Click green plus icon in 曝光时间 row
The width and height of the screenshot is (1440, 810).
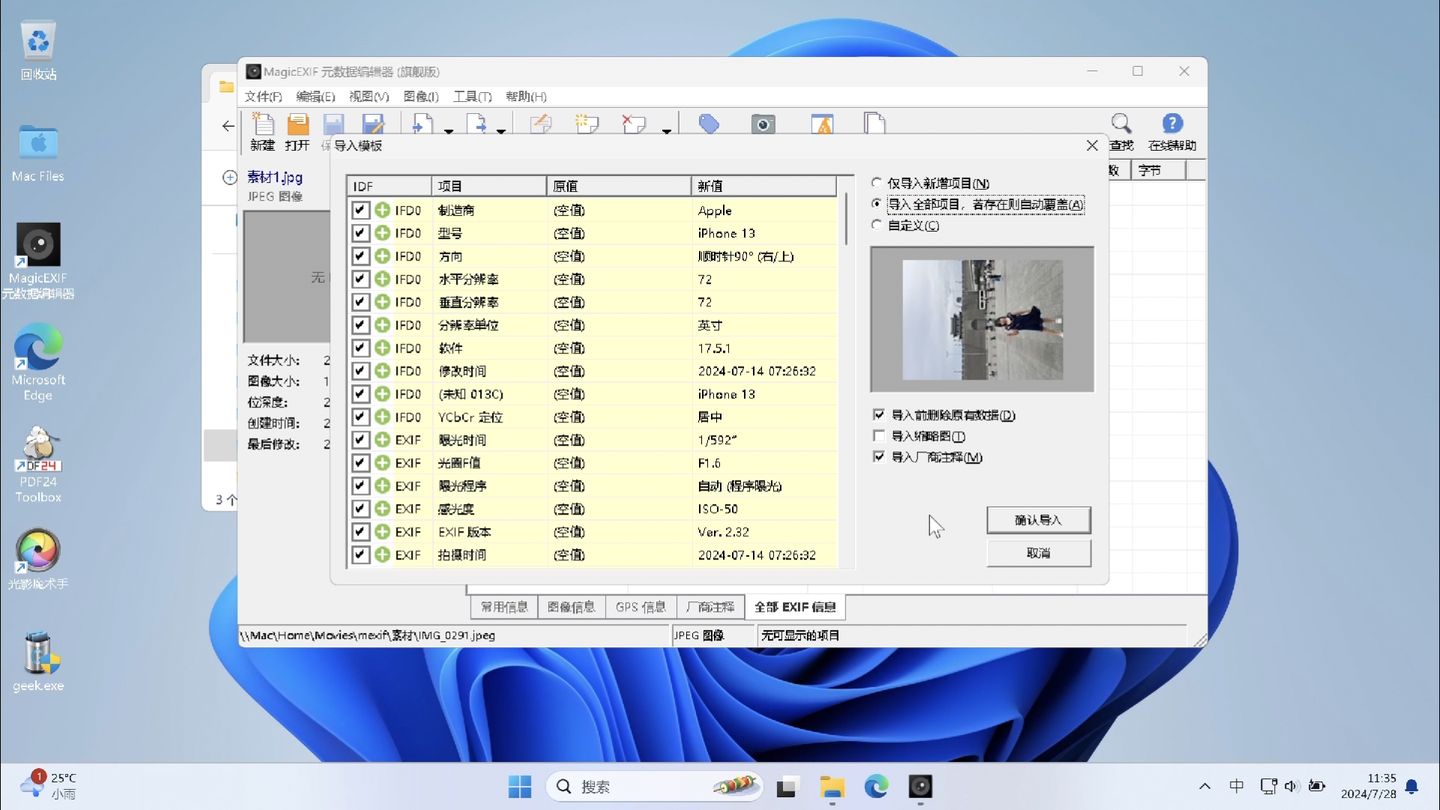[382, 440]
